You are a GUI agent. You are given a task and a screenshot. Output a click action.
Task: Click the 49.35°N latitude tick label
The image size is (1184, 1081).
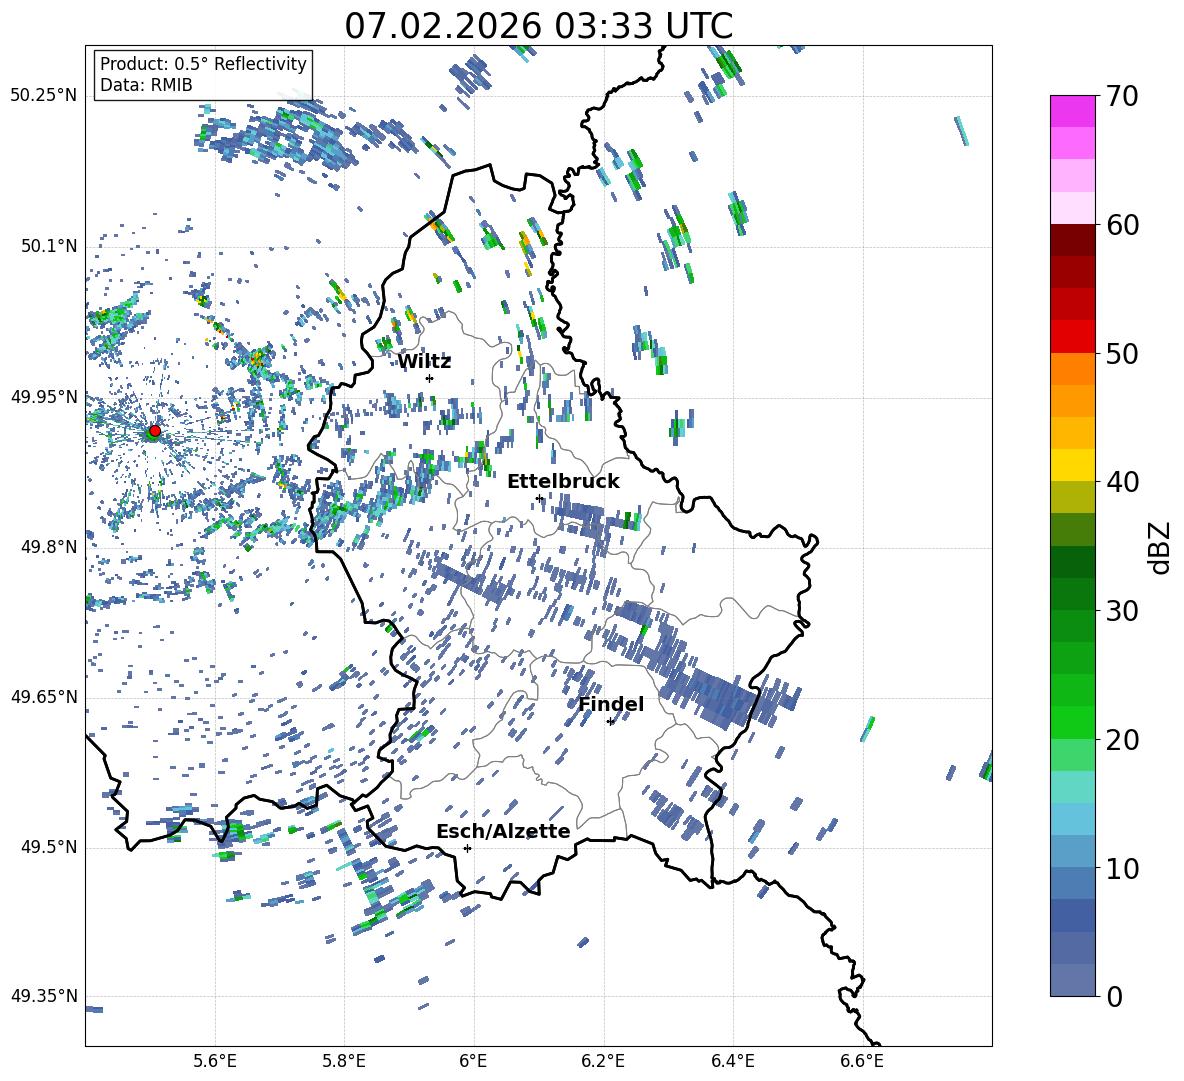[44, 996]
